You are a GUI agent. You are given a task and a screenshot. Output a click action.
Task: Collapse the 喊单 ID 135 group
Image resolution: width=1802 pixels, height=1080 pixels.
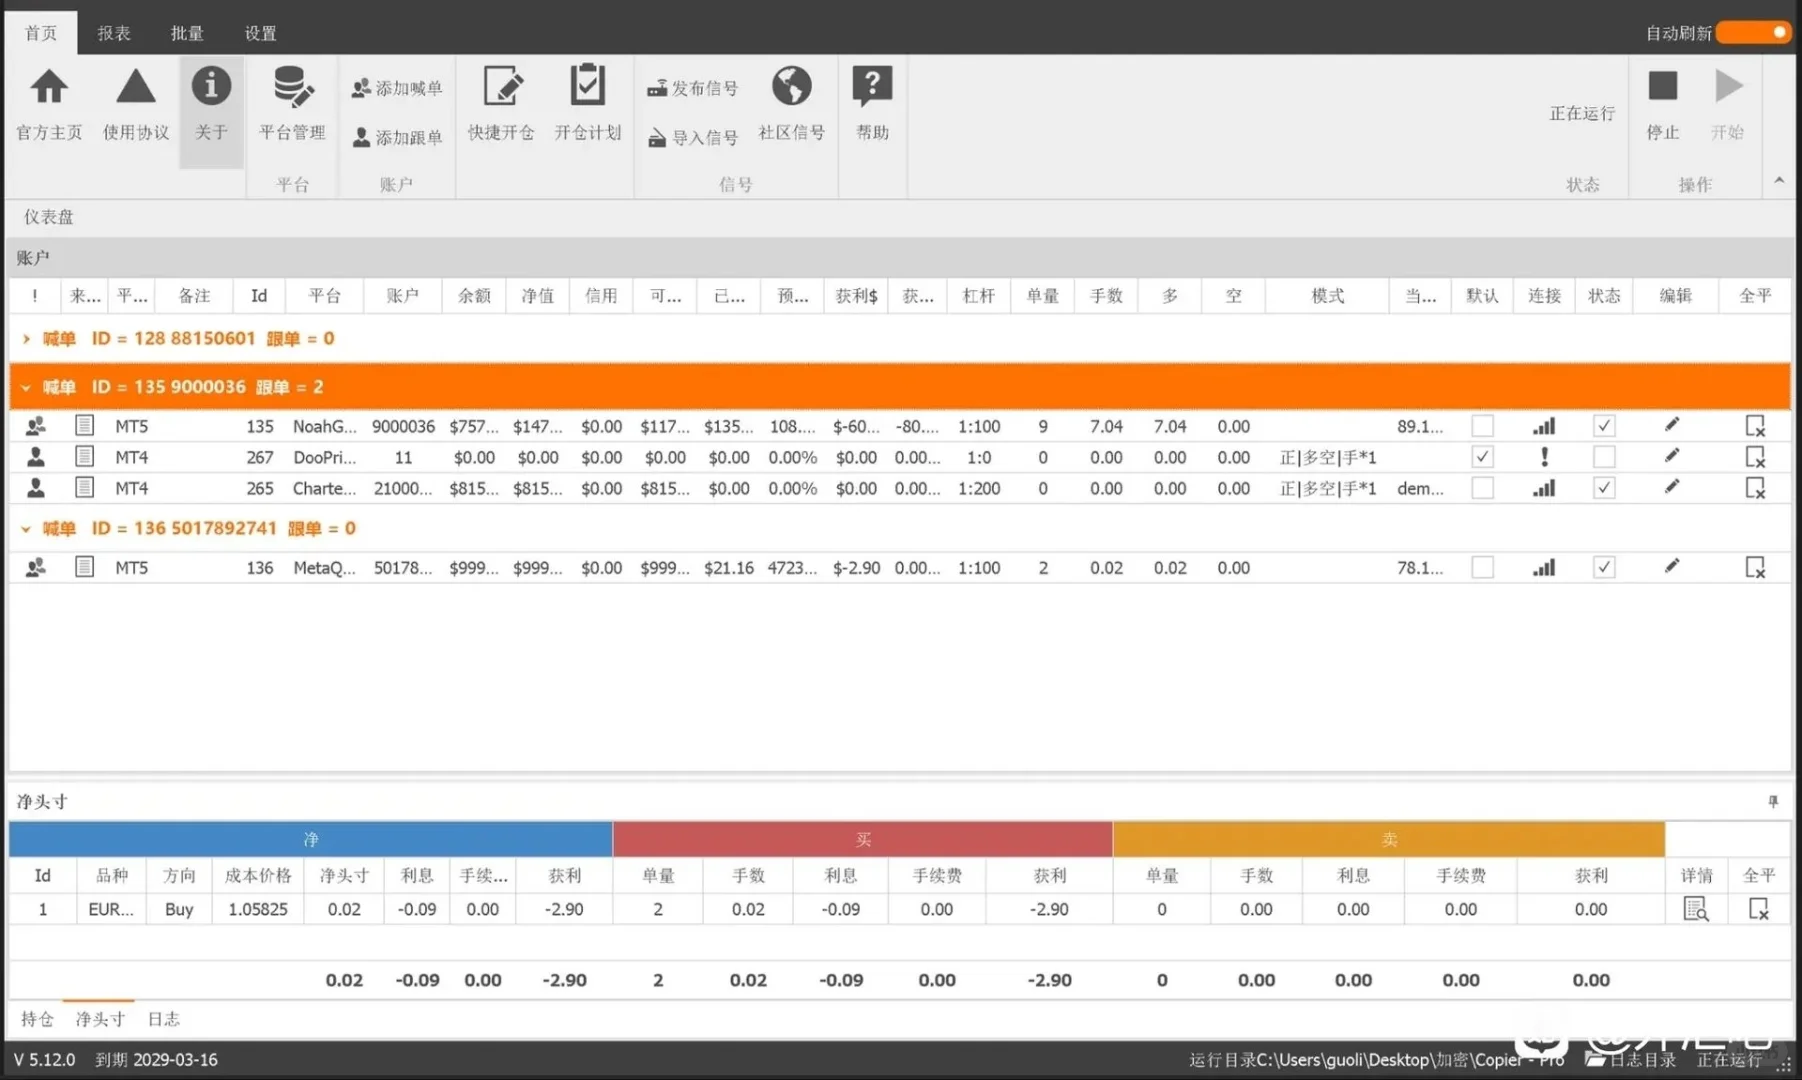pyautogui.click(x=26, y=387)
